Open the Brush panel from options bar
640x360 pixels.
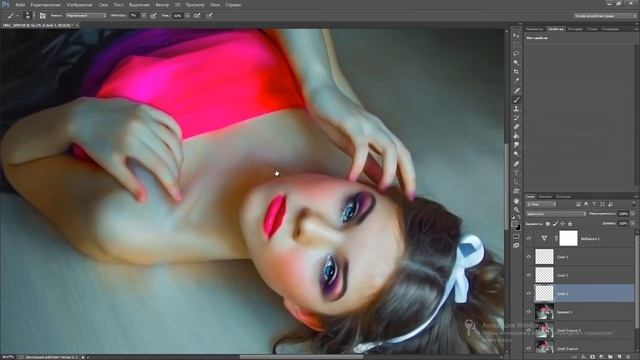(42, 16)
